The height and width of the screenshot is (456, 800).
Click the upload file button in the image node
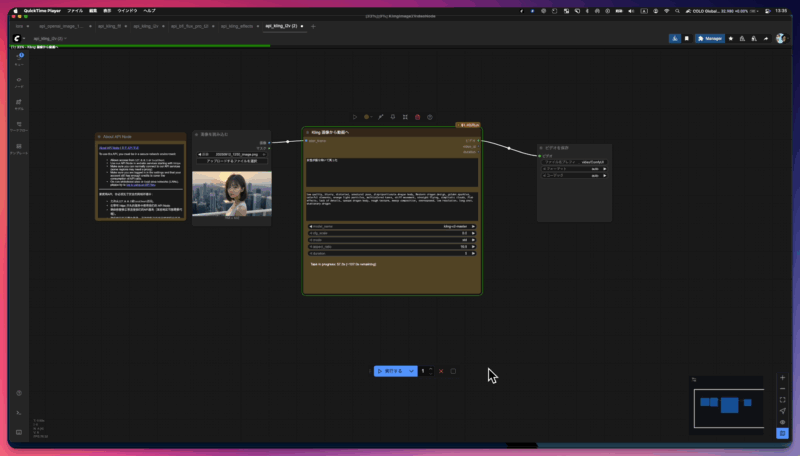[x=231, y=161]
